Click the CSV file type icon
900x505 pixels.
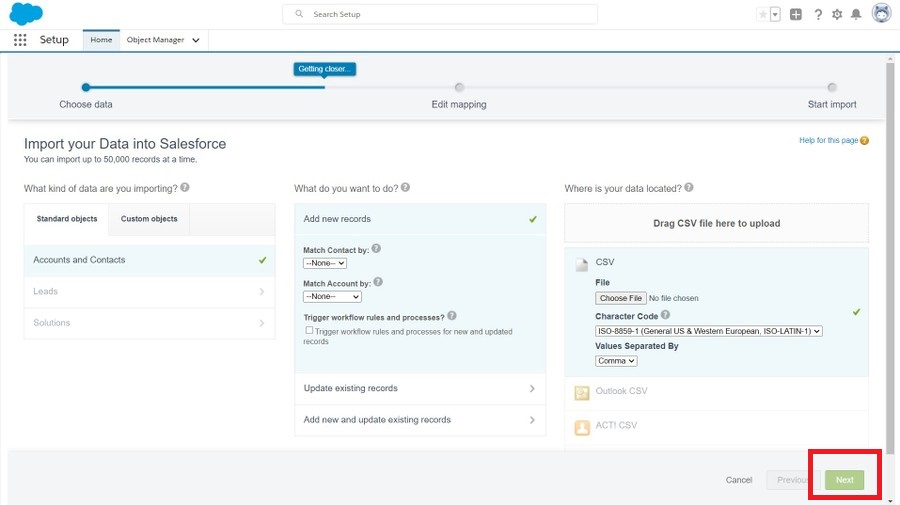pyautogui.click(x=582, y=265)
